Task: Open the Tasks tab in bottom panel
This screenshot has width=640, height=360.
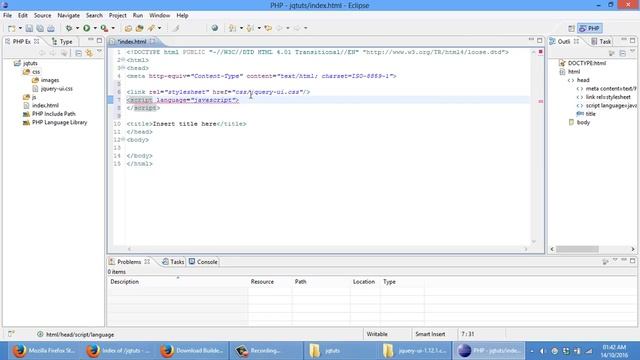Action: pyautogui.click(x=173, y=262)
